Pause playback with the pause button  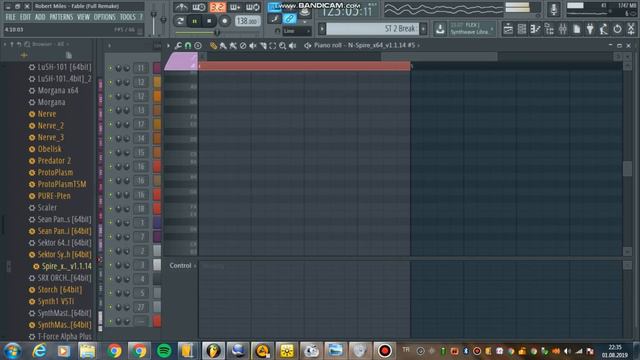click(195, 21)
